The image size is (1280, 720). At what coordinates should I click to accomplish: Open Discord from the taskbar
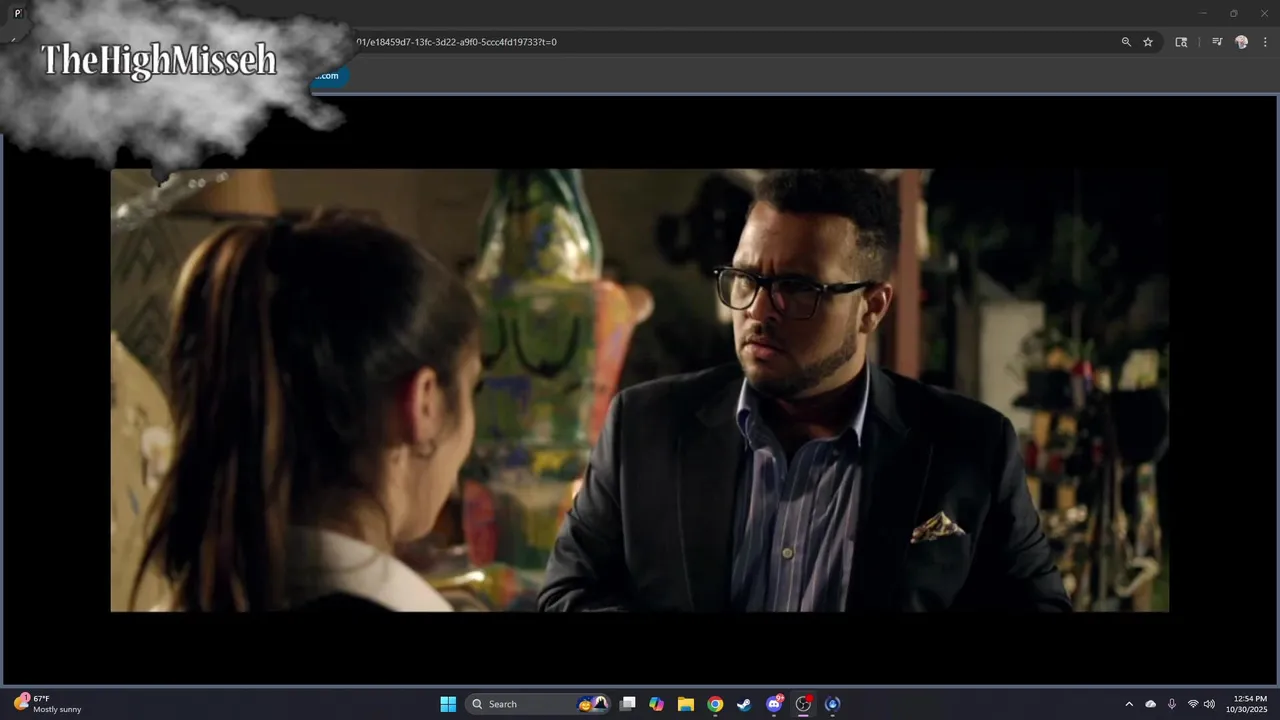click(774, 704)
